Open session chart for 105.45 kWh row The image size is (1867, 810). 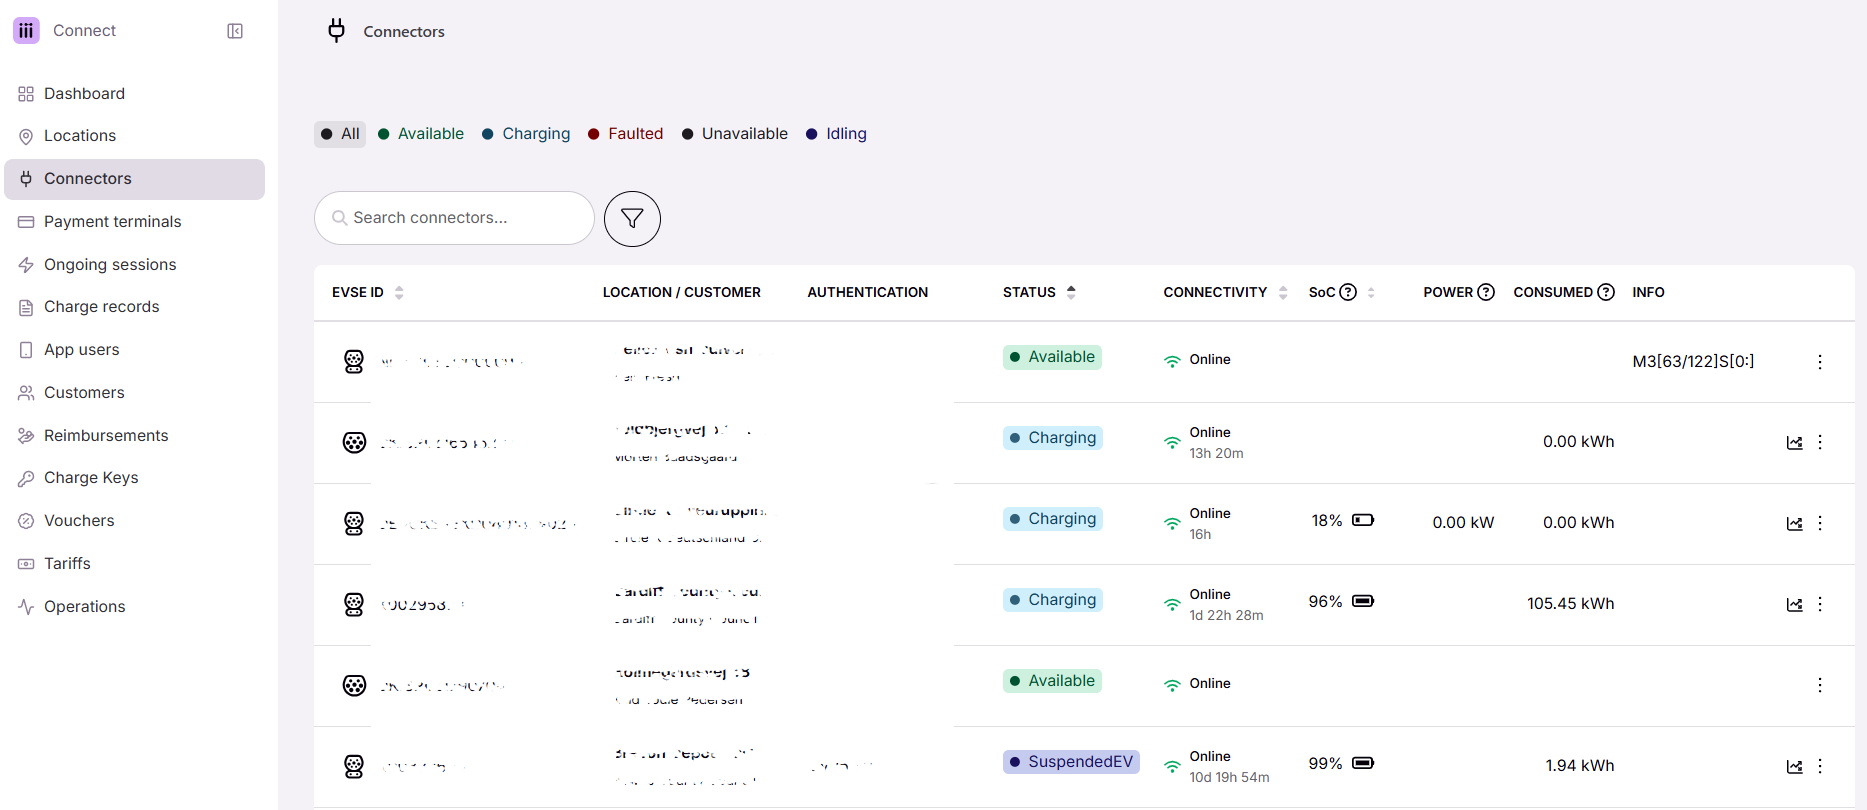pos(1795,605)
